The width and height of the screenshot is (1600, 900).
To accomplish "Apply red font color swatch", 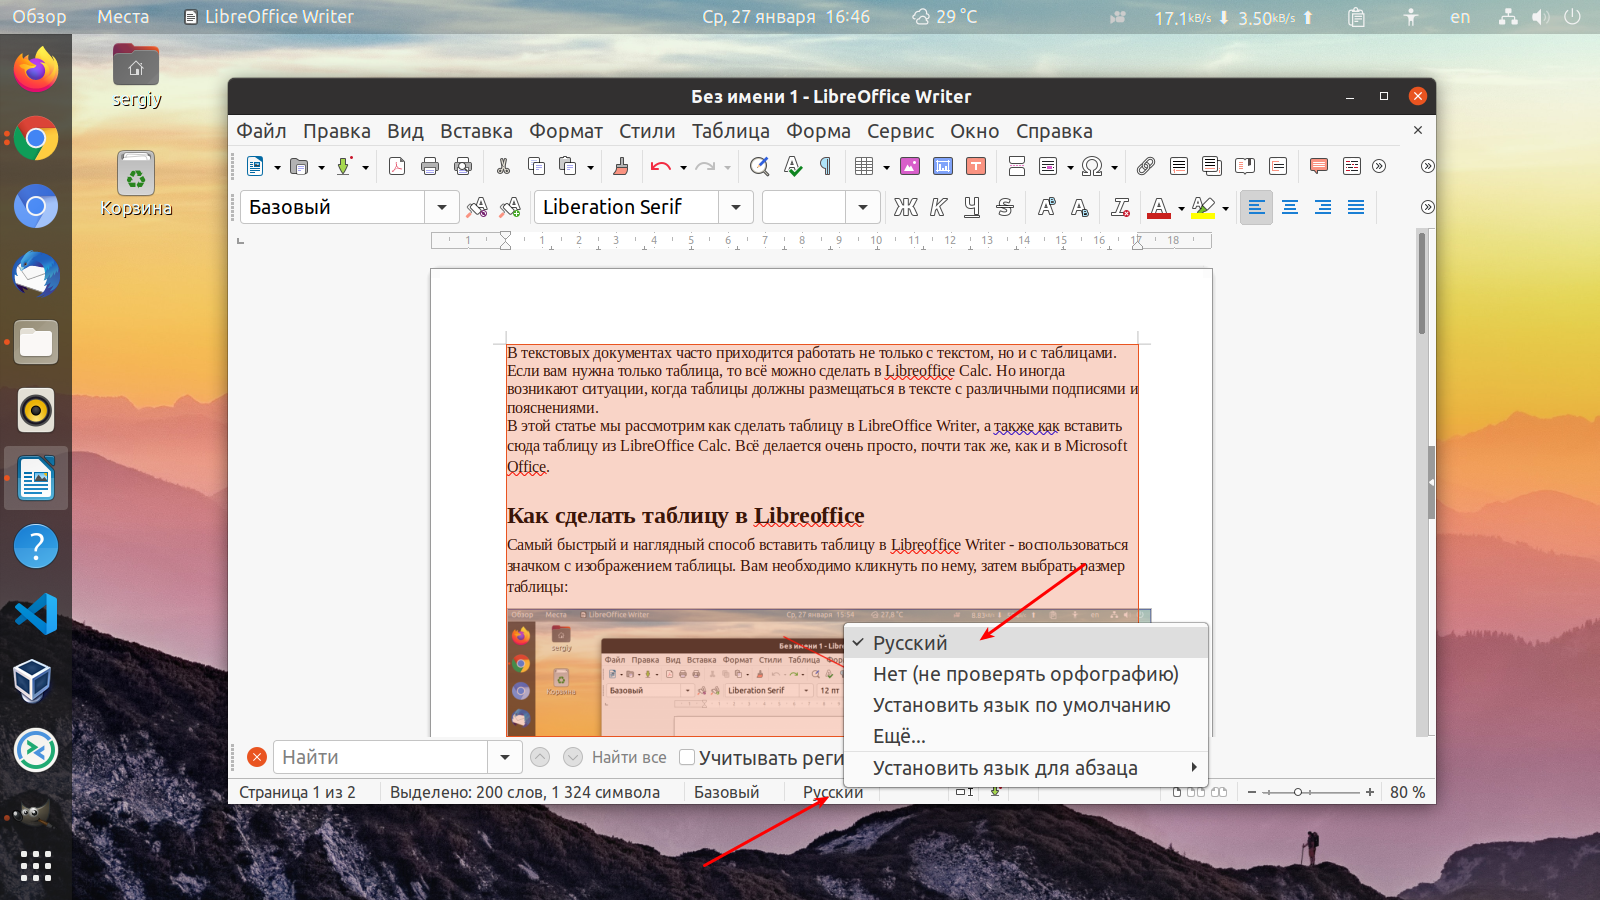I will coord(1159,207).
